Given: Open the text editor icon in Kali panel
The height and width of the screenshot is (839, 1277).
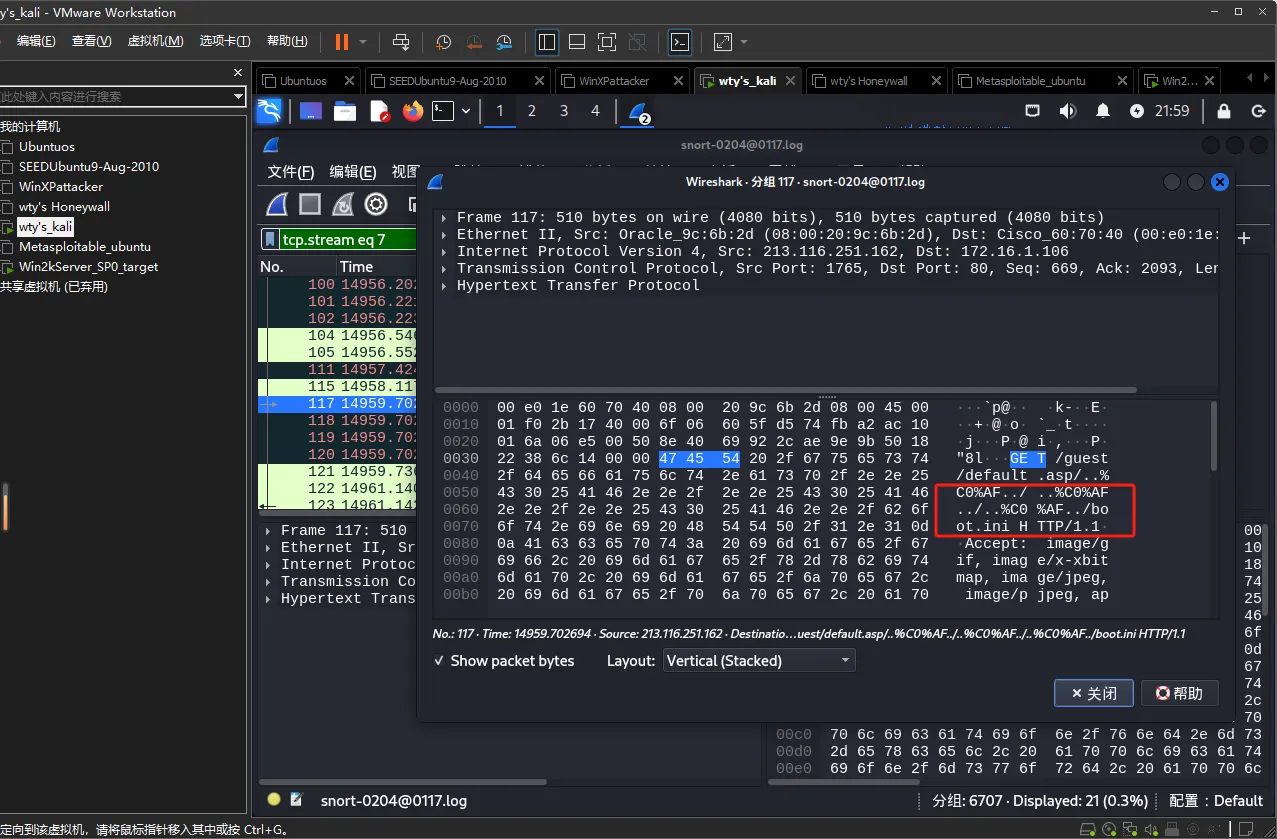Looking at the screenshot, I should pyautogui.click(x=379, y=111).
